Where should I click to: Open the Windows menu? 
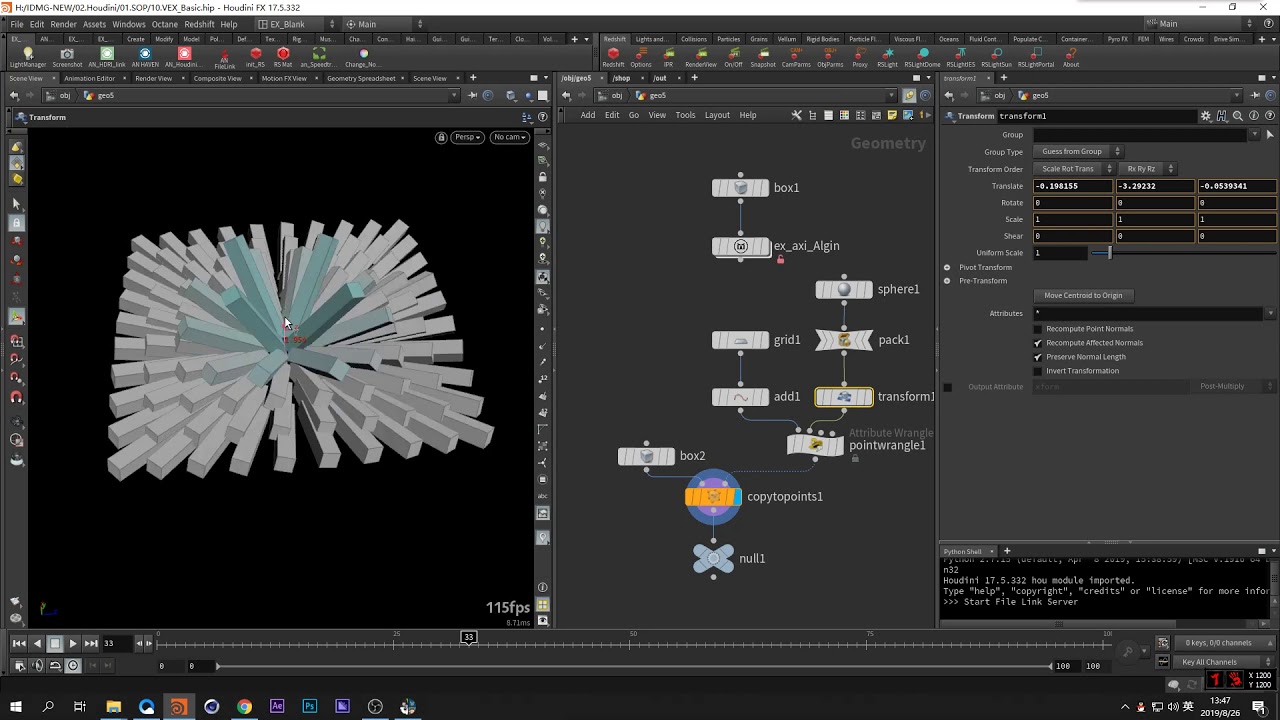click(x=128, y=24)
